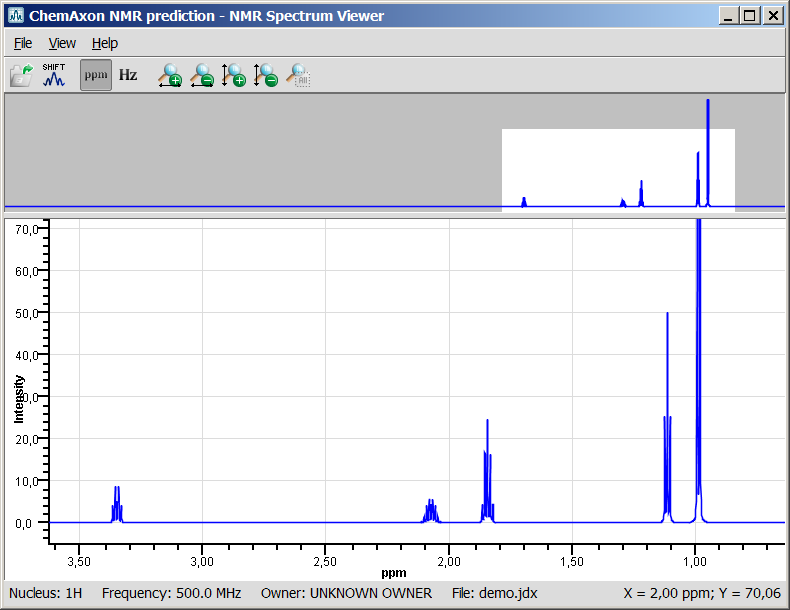Viewport: 790px width, 610px height.
Task: Click the open file folder icon
Action: [x=22, y=75]
